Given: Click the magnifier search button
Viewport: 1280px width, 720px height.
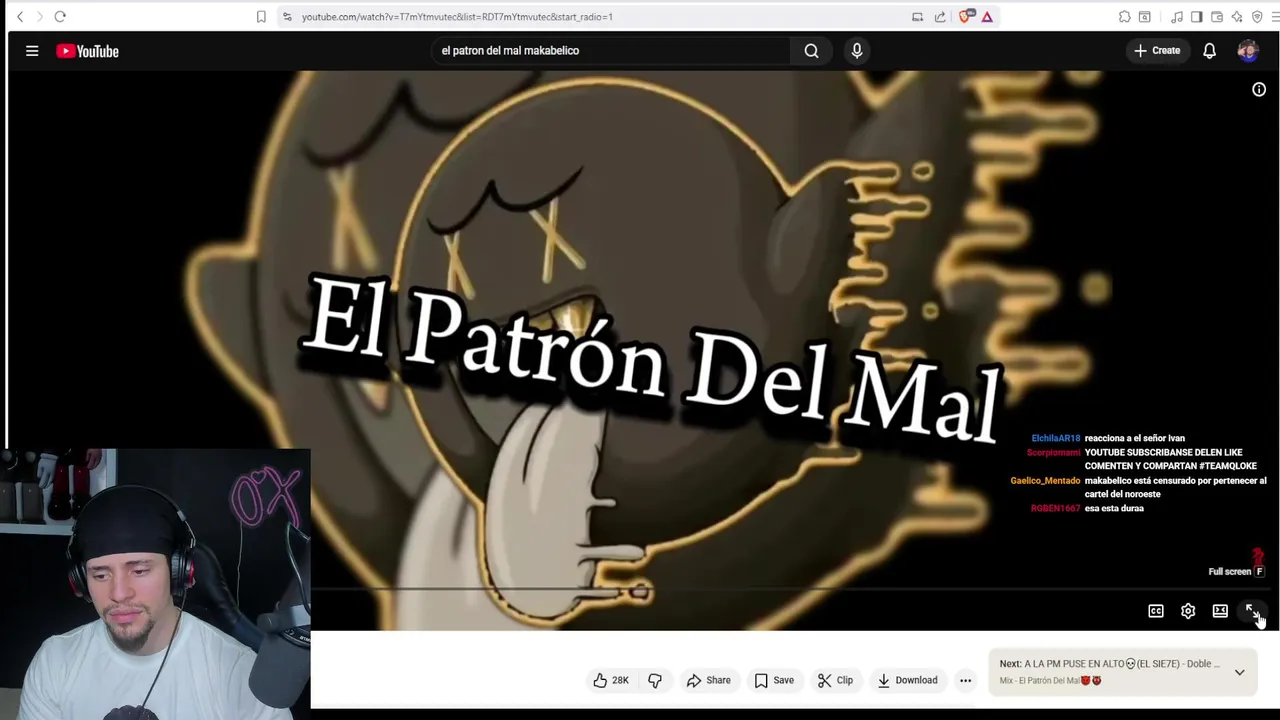Looking at the screenshot, I should (x=811, y=51).
